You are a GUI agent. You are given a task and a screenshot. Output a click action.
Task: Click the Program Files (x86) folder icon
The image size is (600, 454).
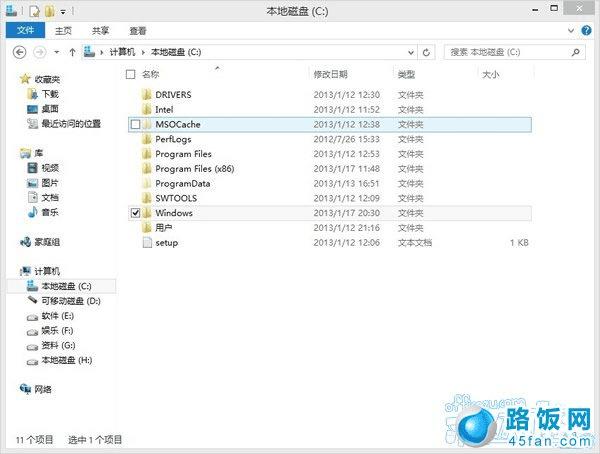coord(147,169)
